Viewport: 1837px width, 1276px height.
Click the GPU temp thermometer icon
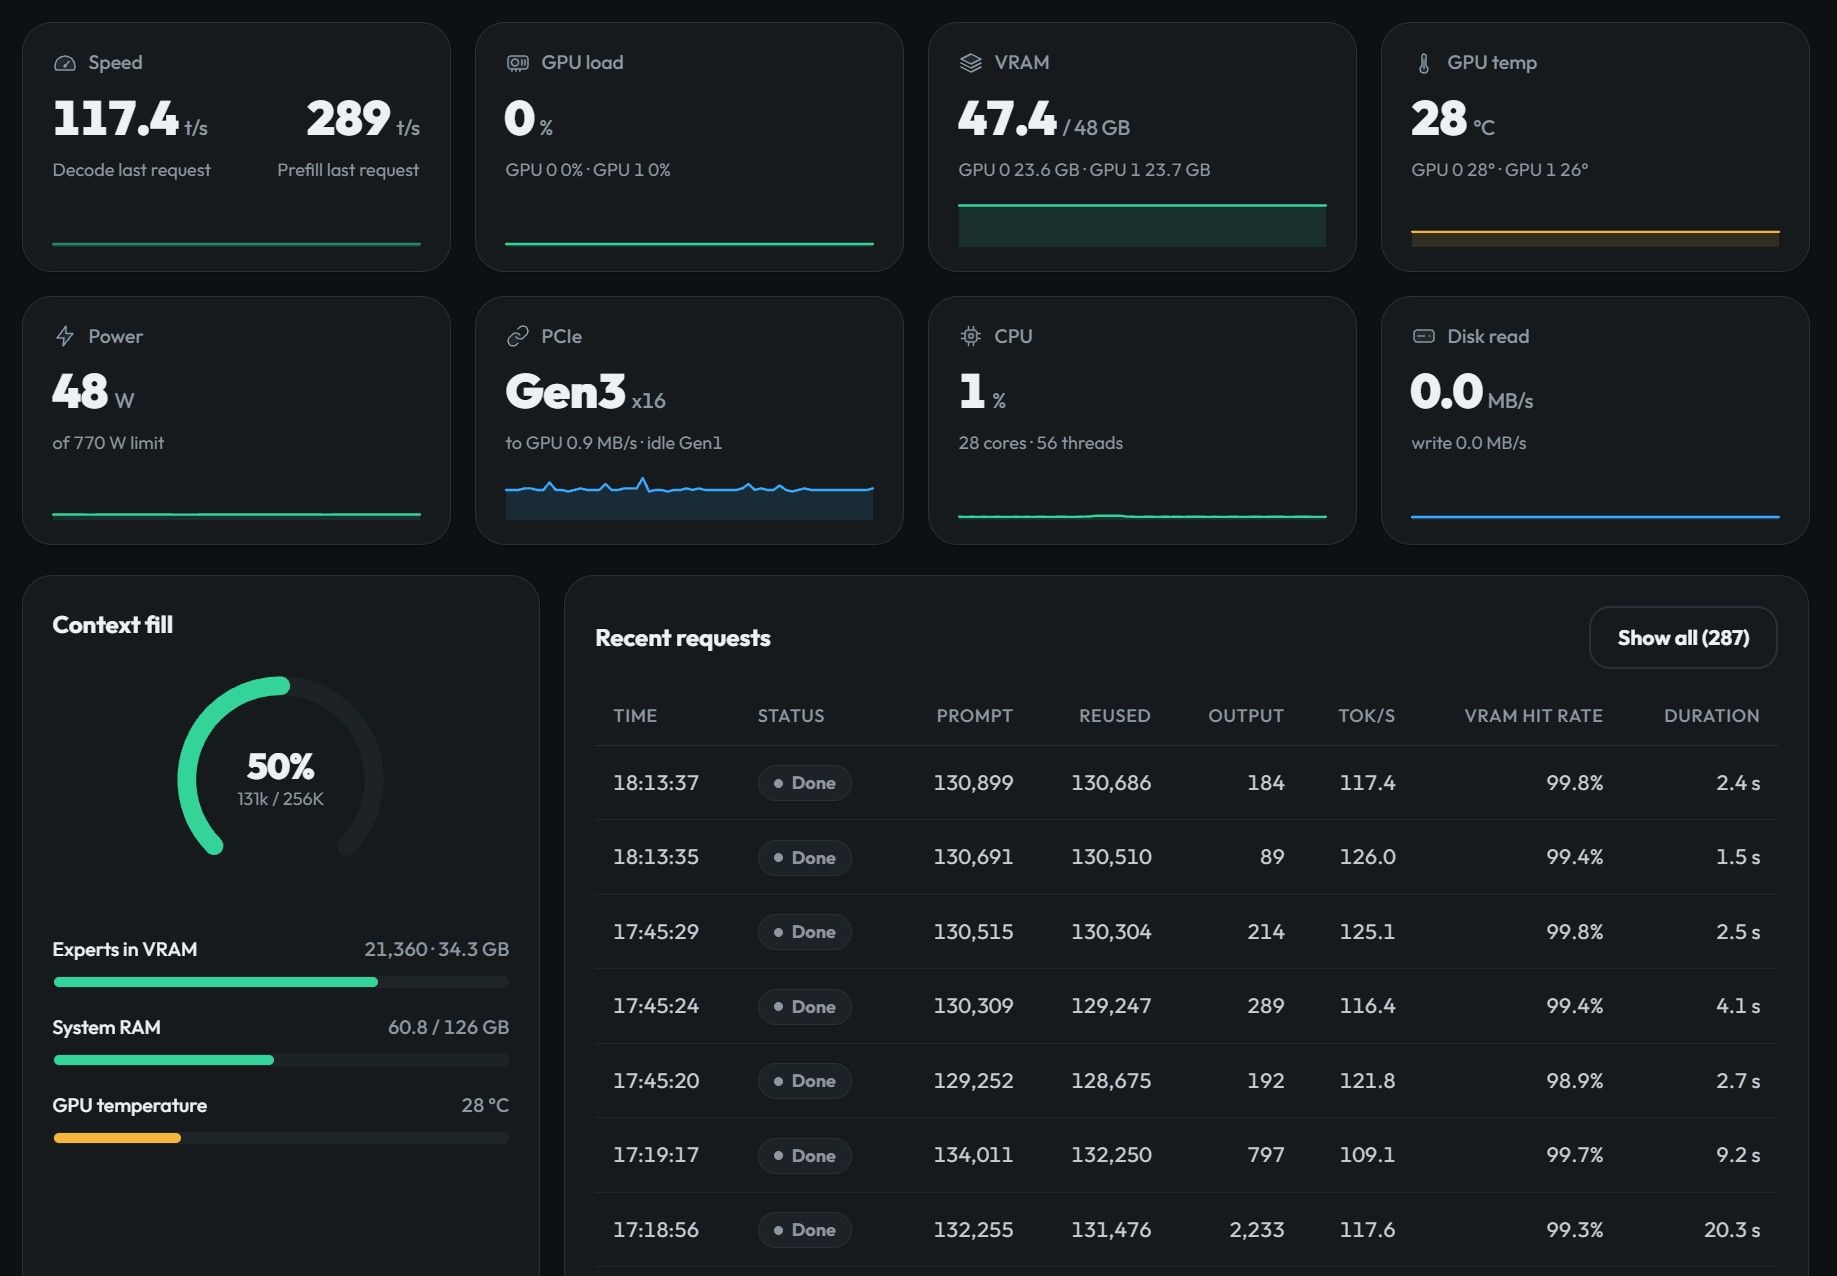coord(1424,63)
